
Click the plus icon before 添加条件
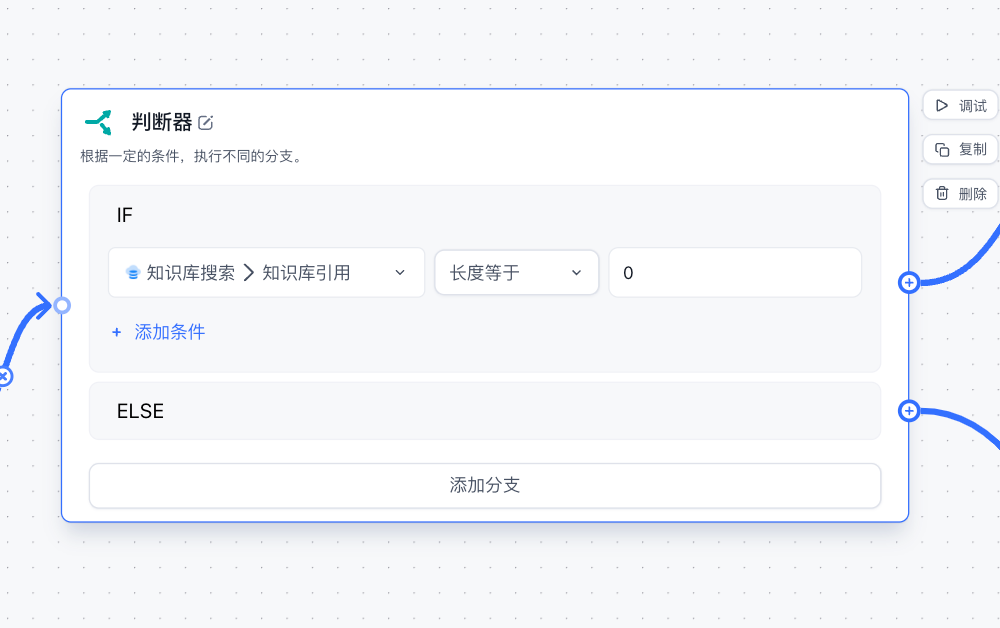(116, 332)
